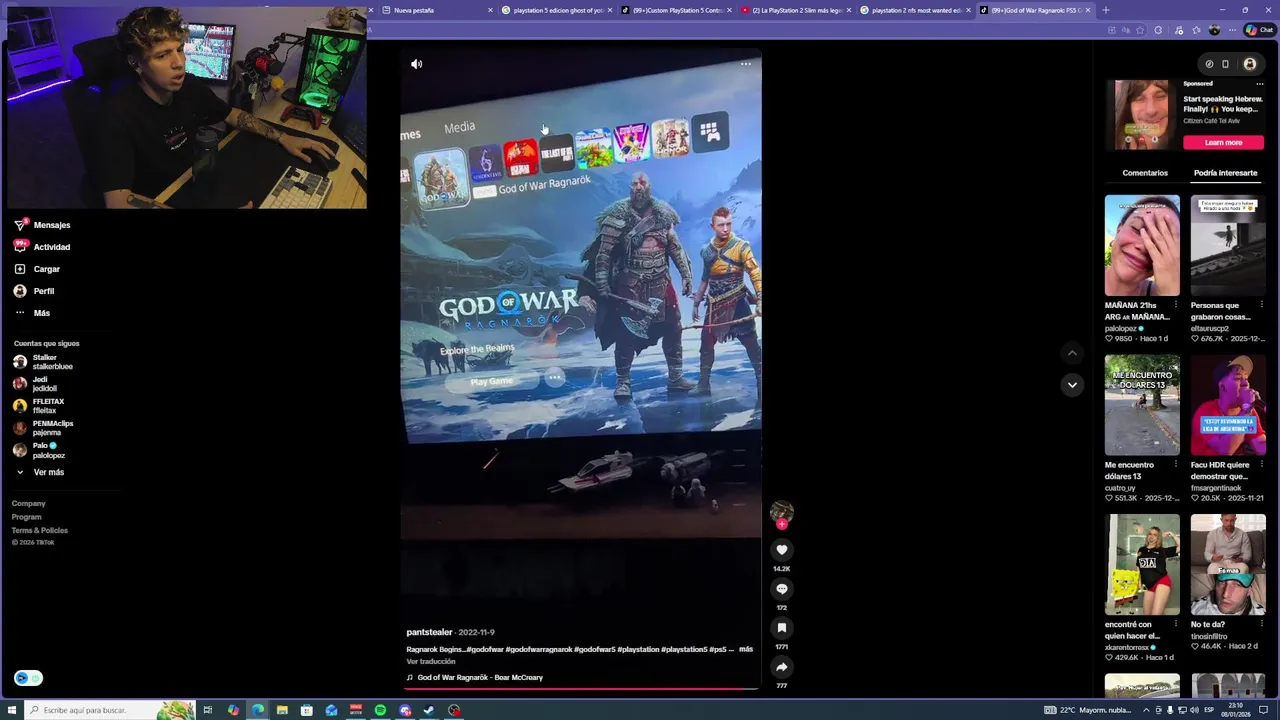The height and width of the screenshot is (720, 1280).
Task: Add page to browser favorites star
Action: click(1140, 30)
